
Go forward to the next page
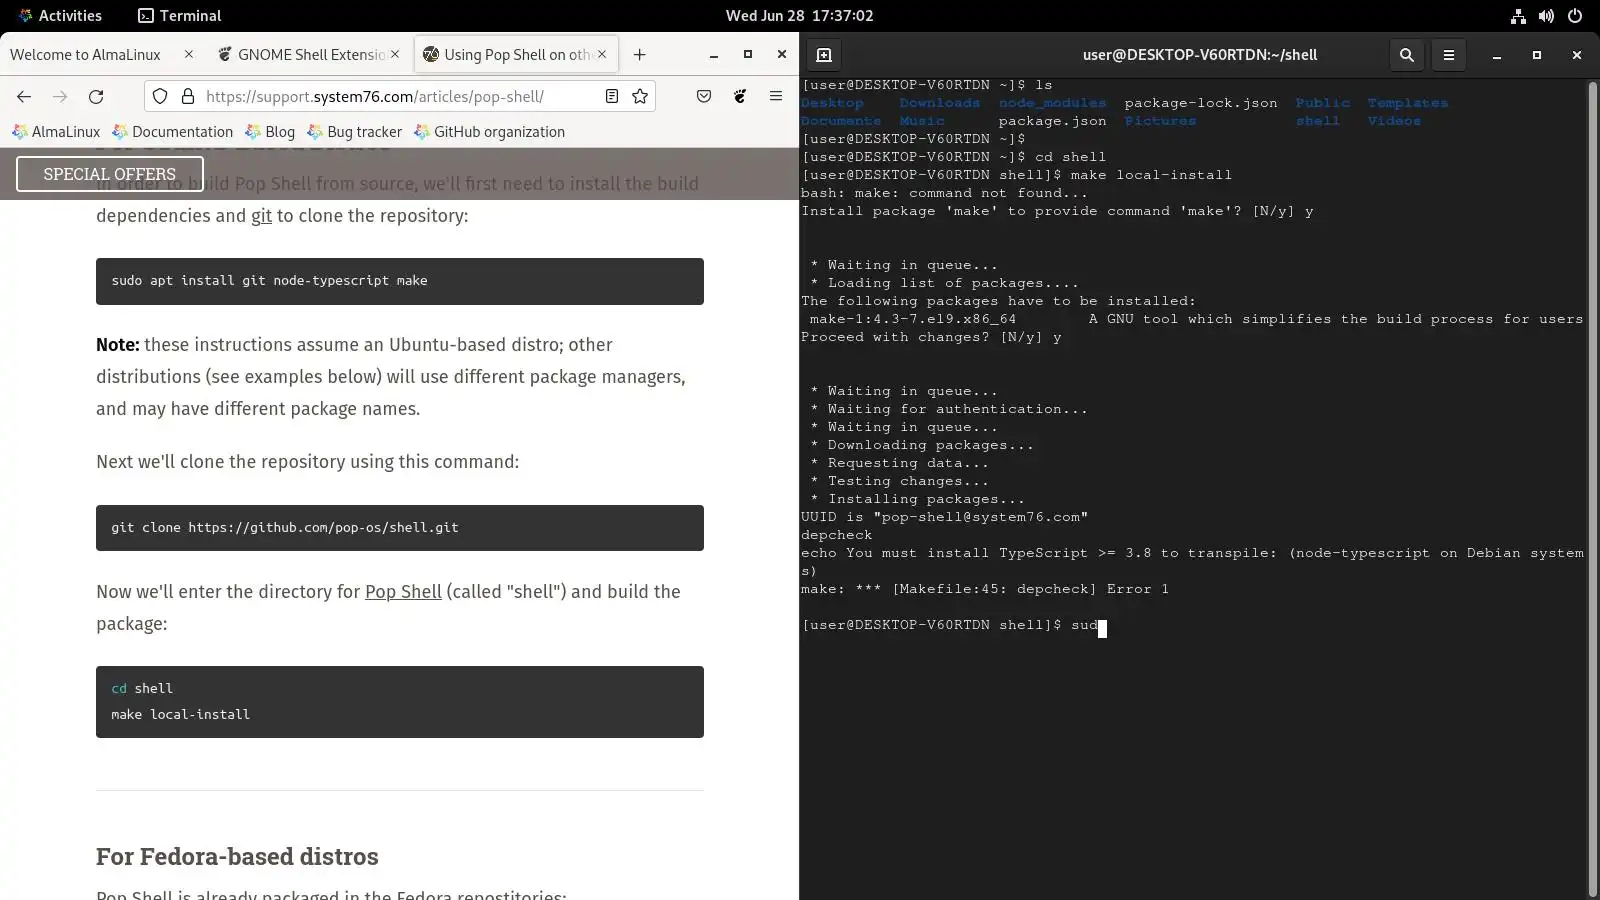pos(60,96)
